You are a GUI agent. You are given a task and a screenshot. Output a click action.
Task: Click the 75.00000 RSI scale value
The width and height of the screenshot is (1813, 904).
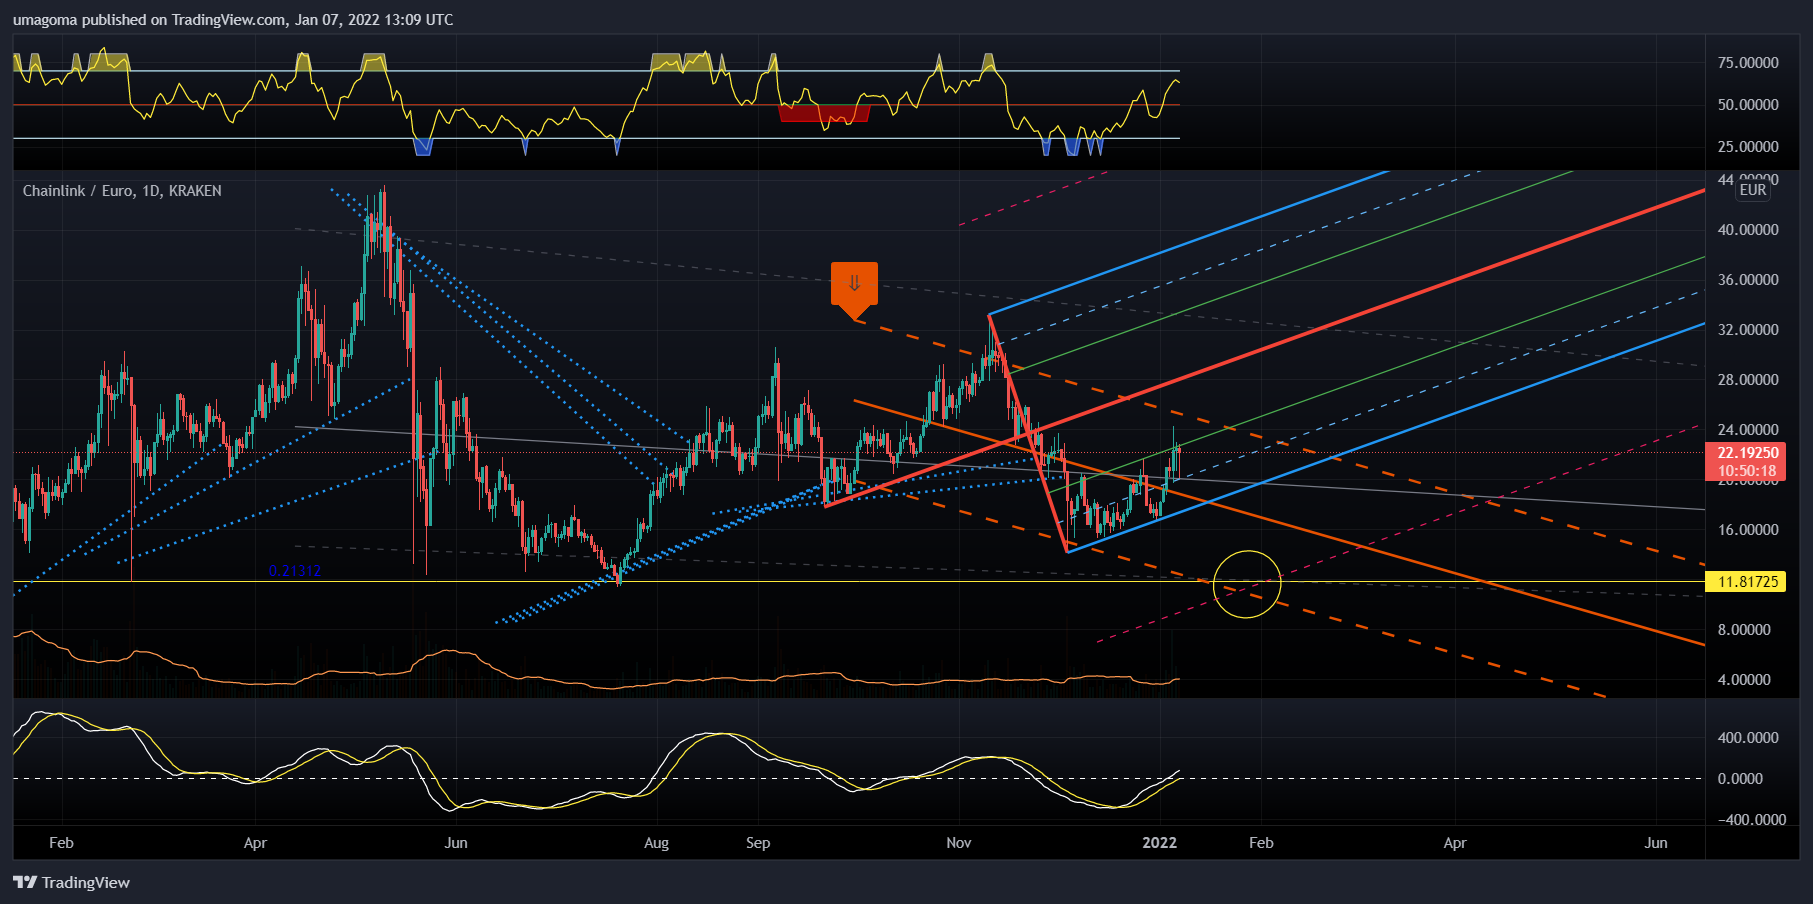point(1748,62)
